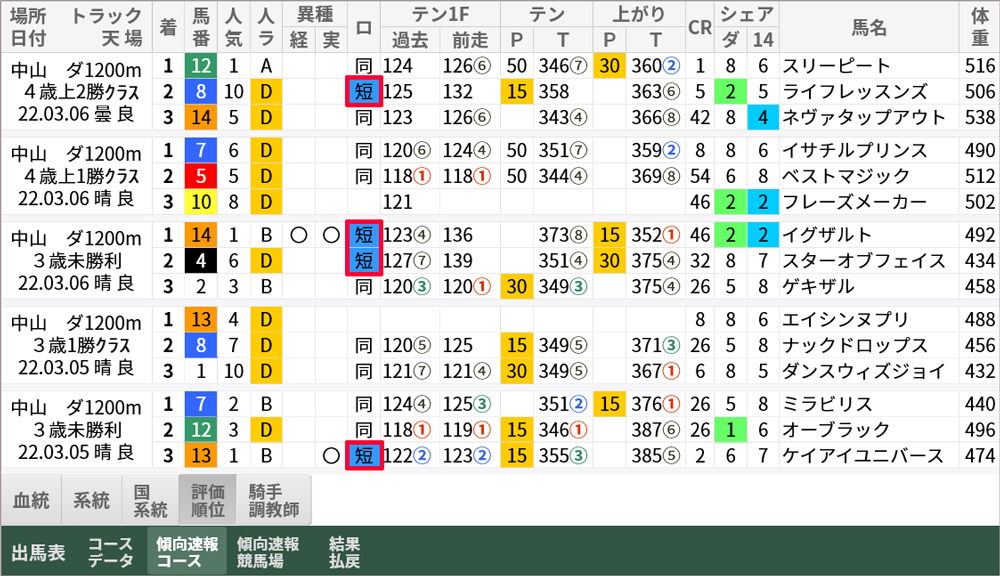Click the horse name ミラビリス
Image resolution: width=1000 pixels, height=576 pixels.
[x=827, y=404]
